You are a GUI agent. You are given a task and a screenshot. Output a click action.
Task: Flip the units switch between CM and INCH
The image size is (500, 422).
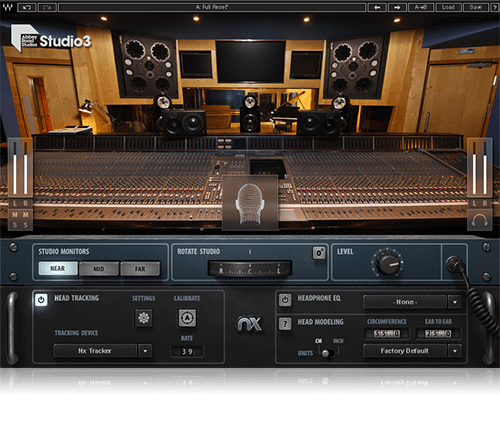click(x=328, y=352)
